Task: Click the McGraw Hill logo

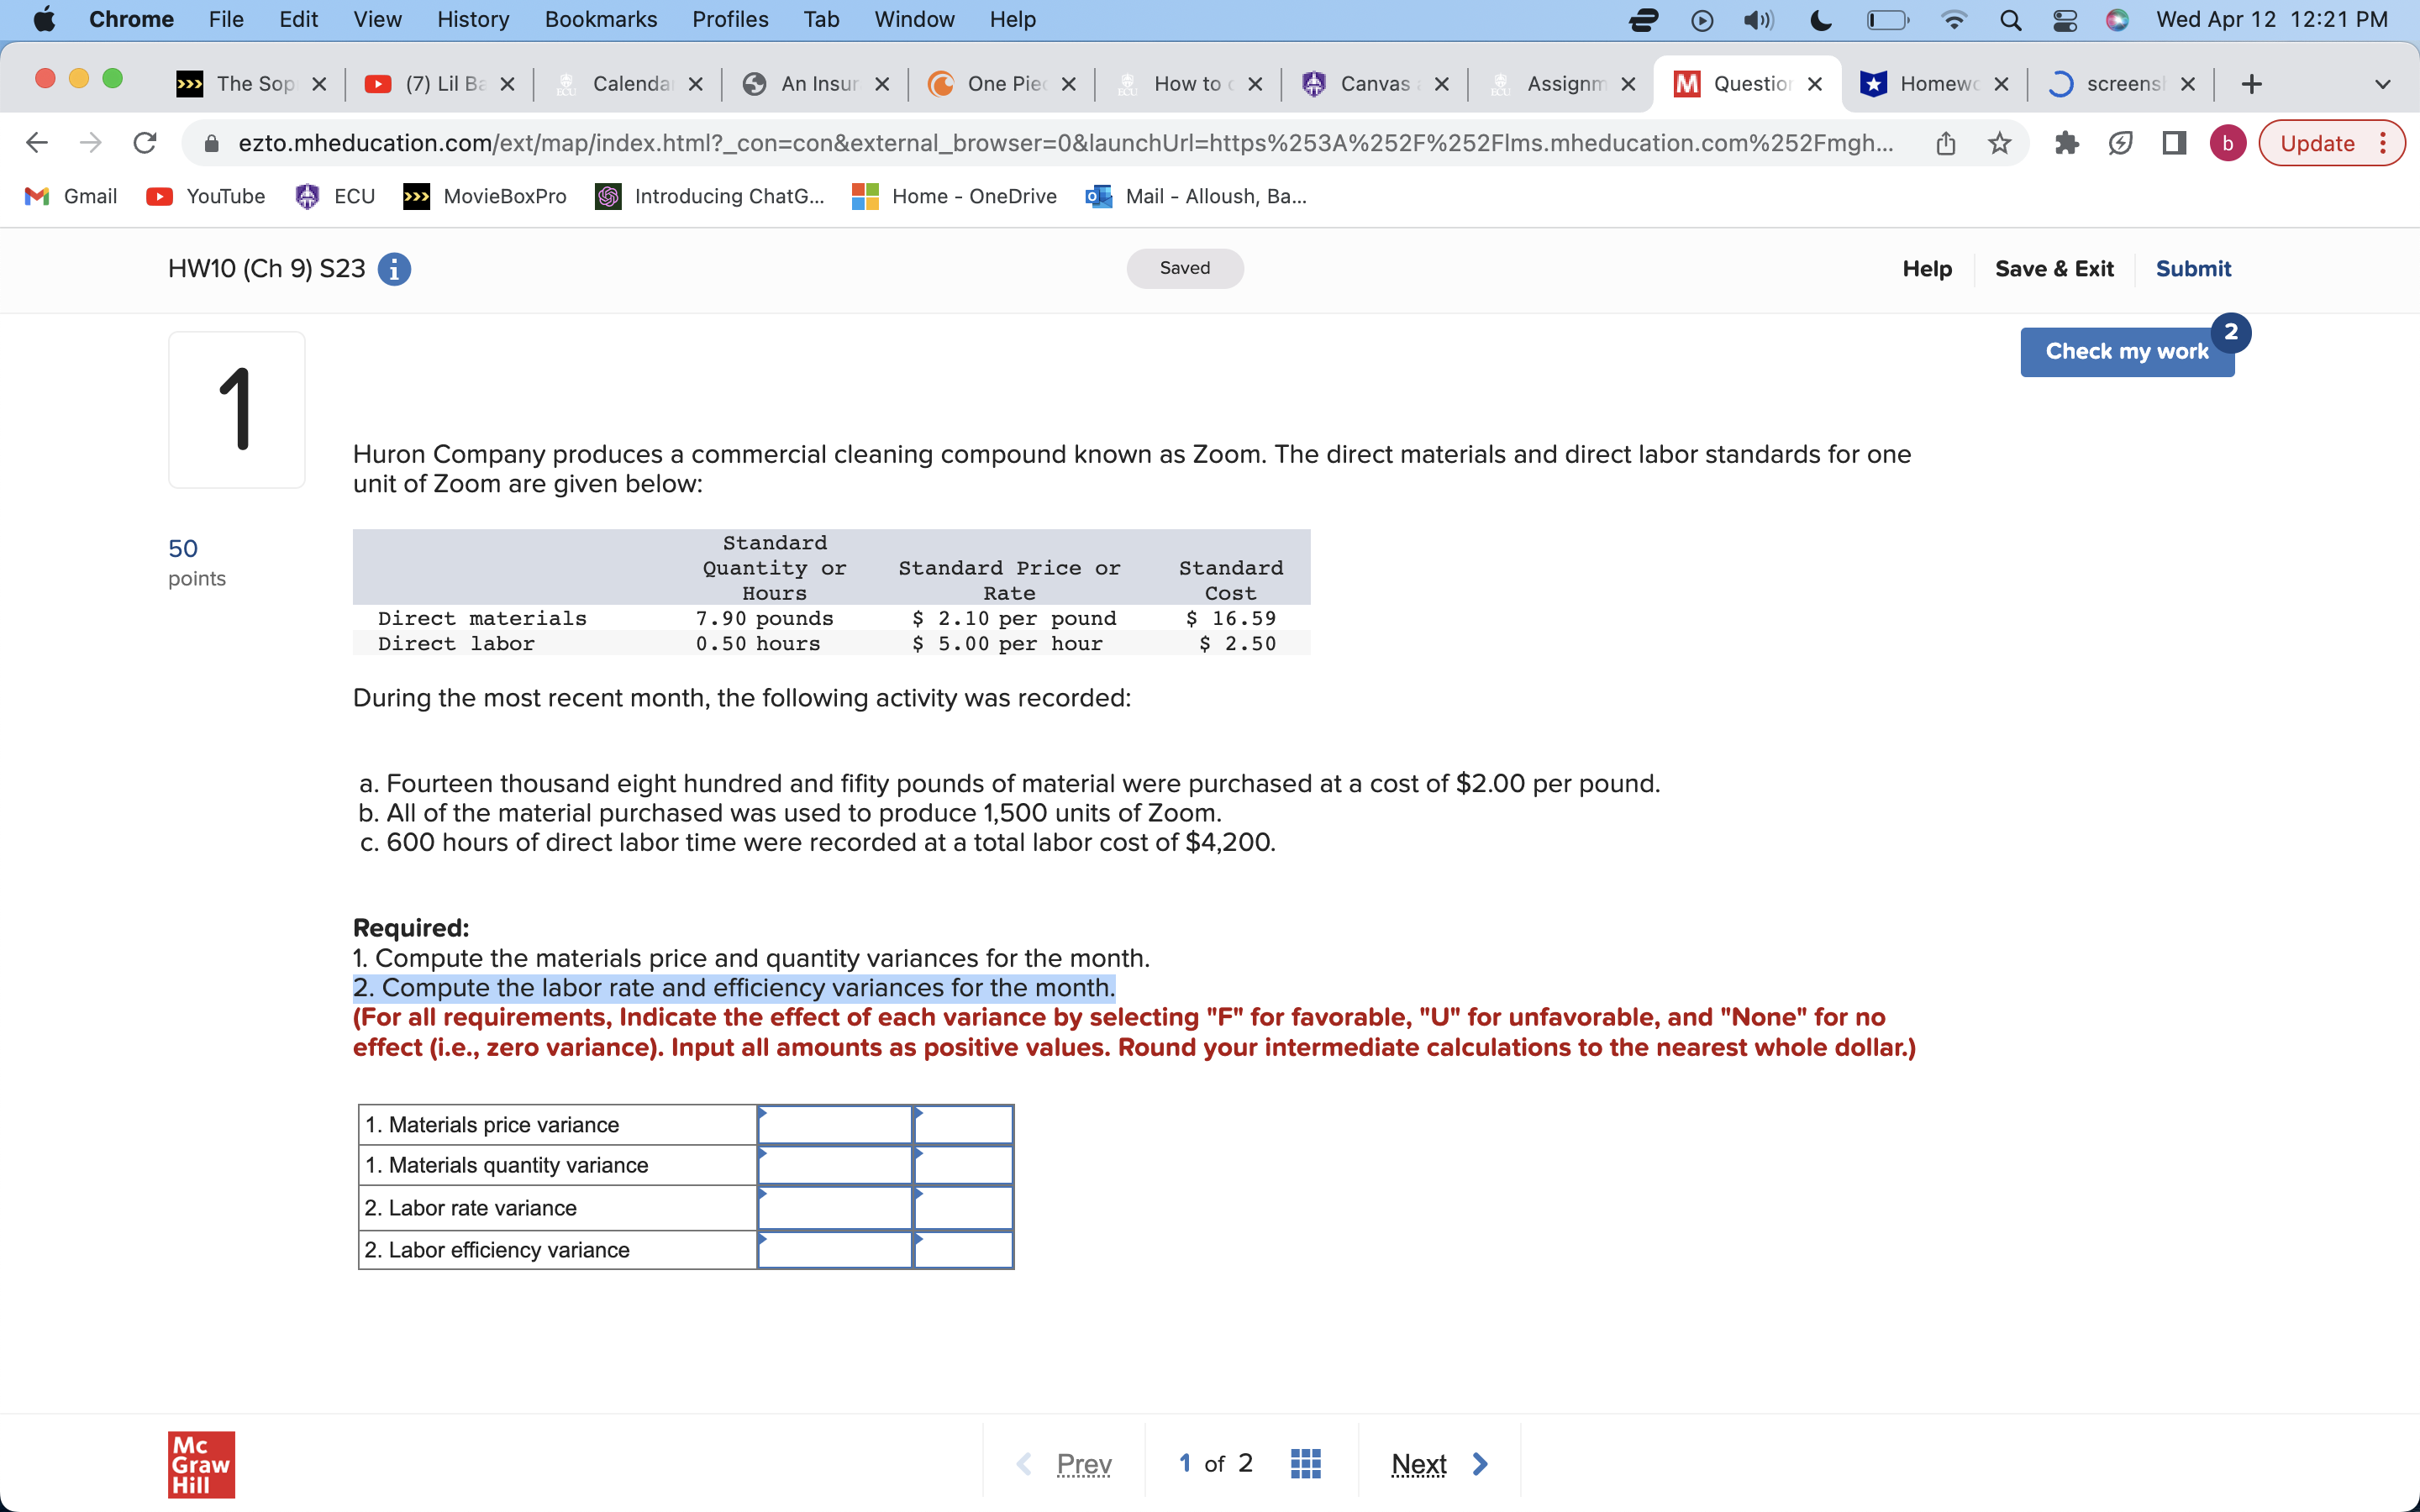Action: coord(200,1464)
